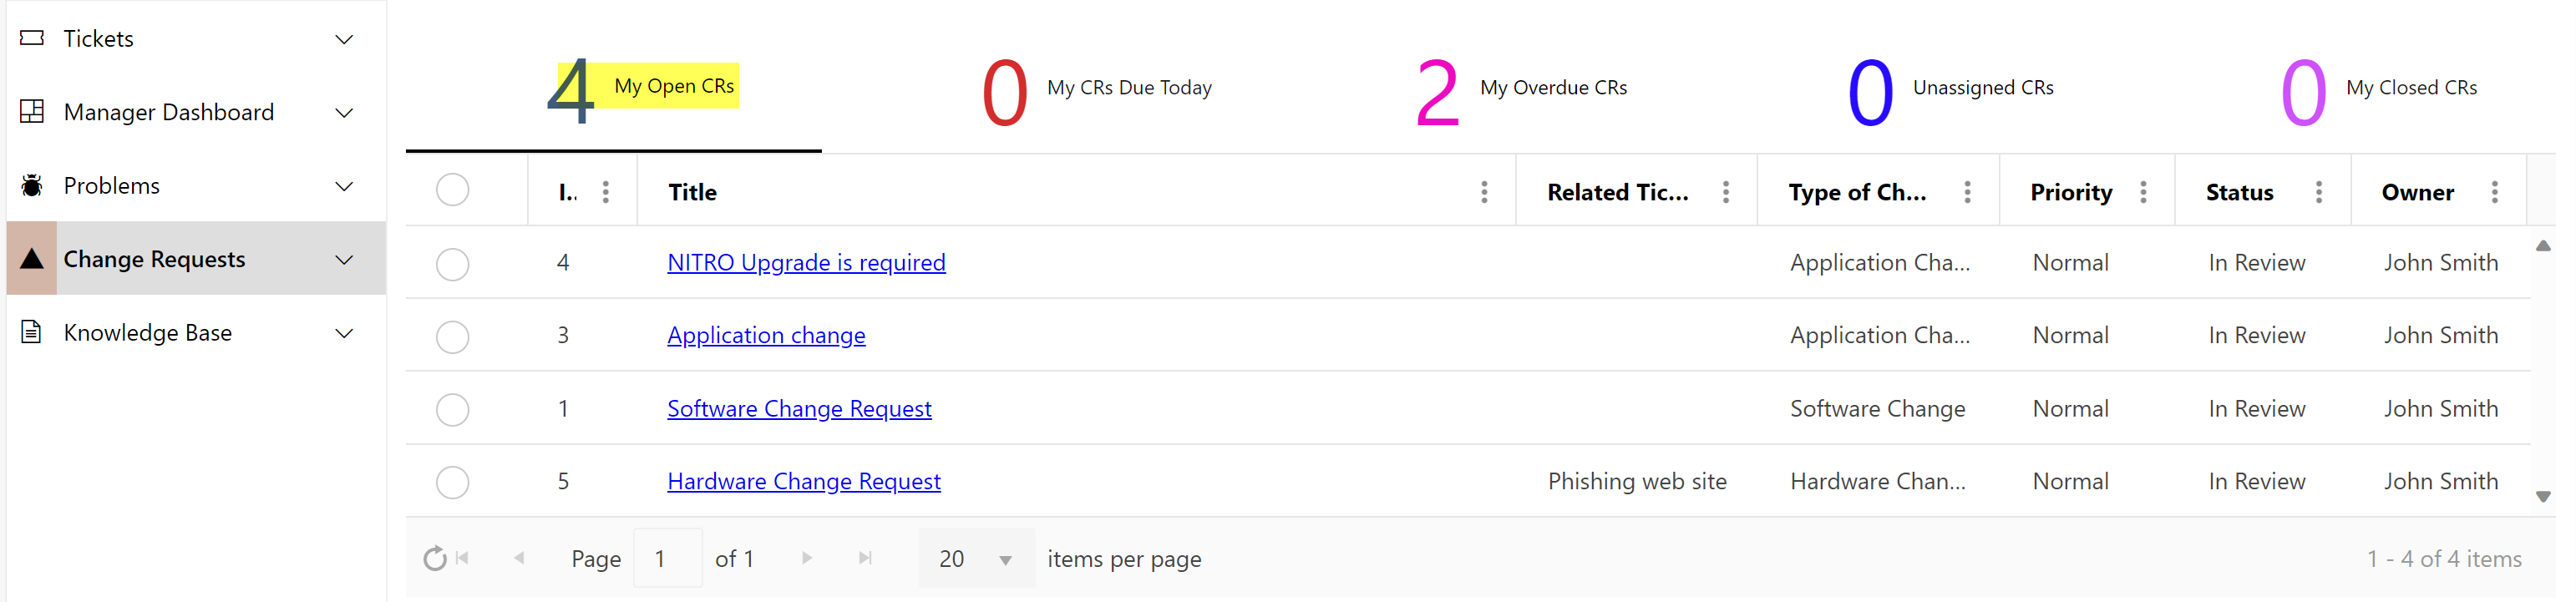Image resolution: width=2576 pixels, height=602 pixels.
Task: Toggle the select-all header checkbox
Action: tap(452, 190)
